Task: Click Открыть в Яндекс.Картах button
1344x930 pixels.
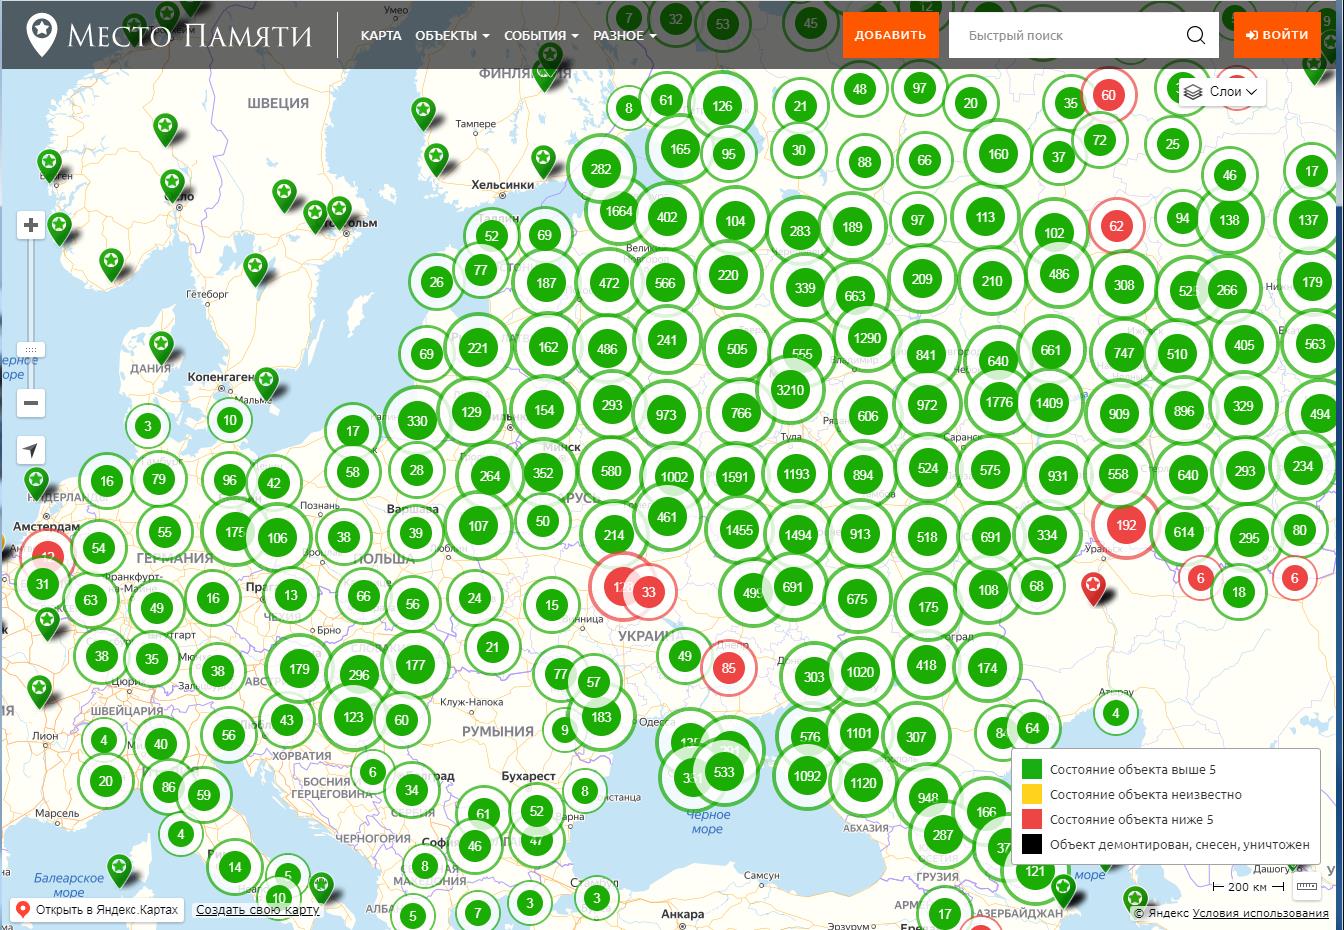Action: (x=98, y=910)
